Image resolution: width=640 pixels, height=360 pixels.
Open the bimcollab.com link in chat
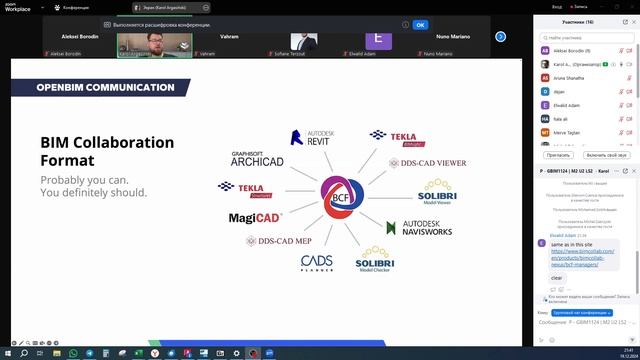582,258
